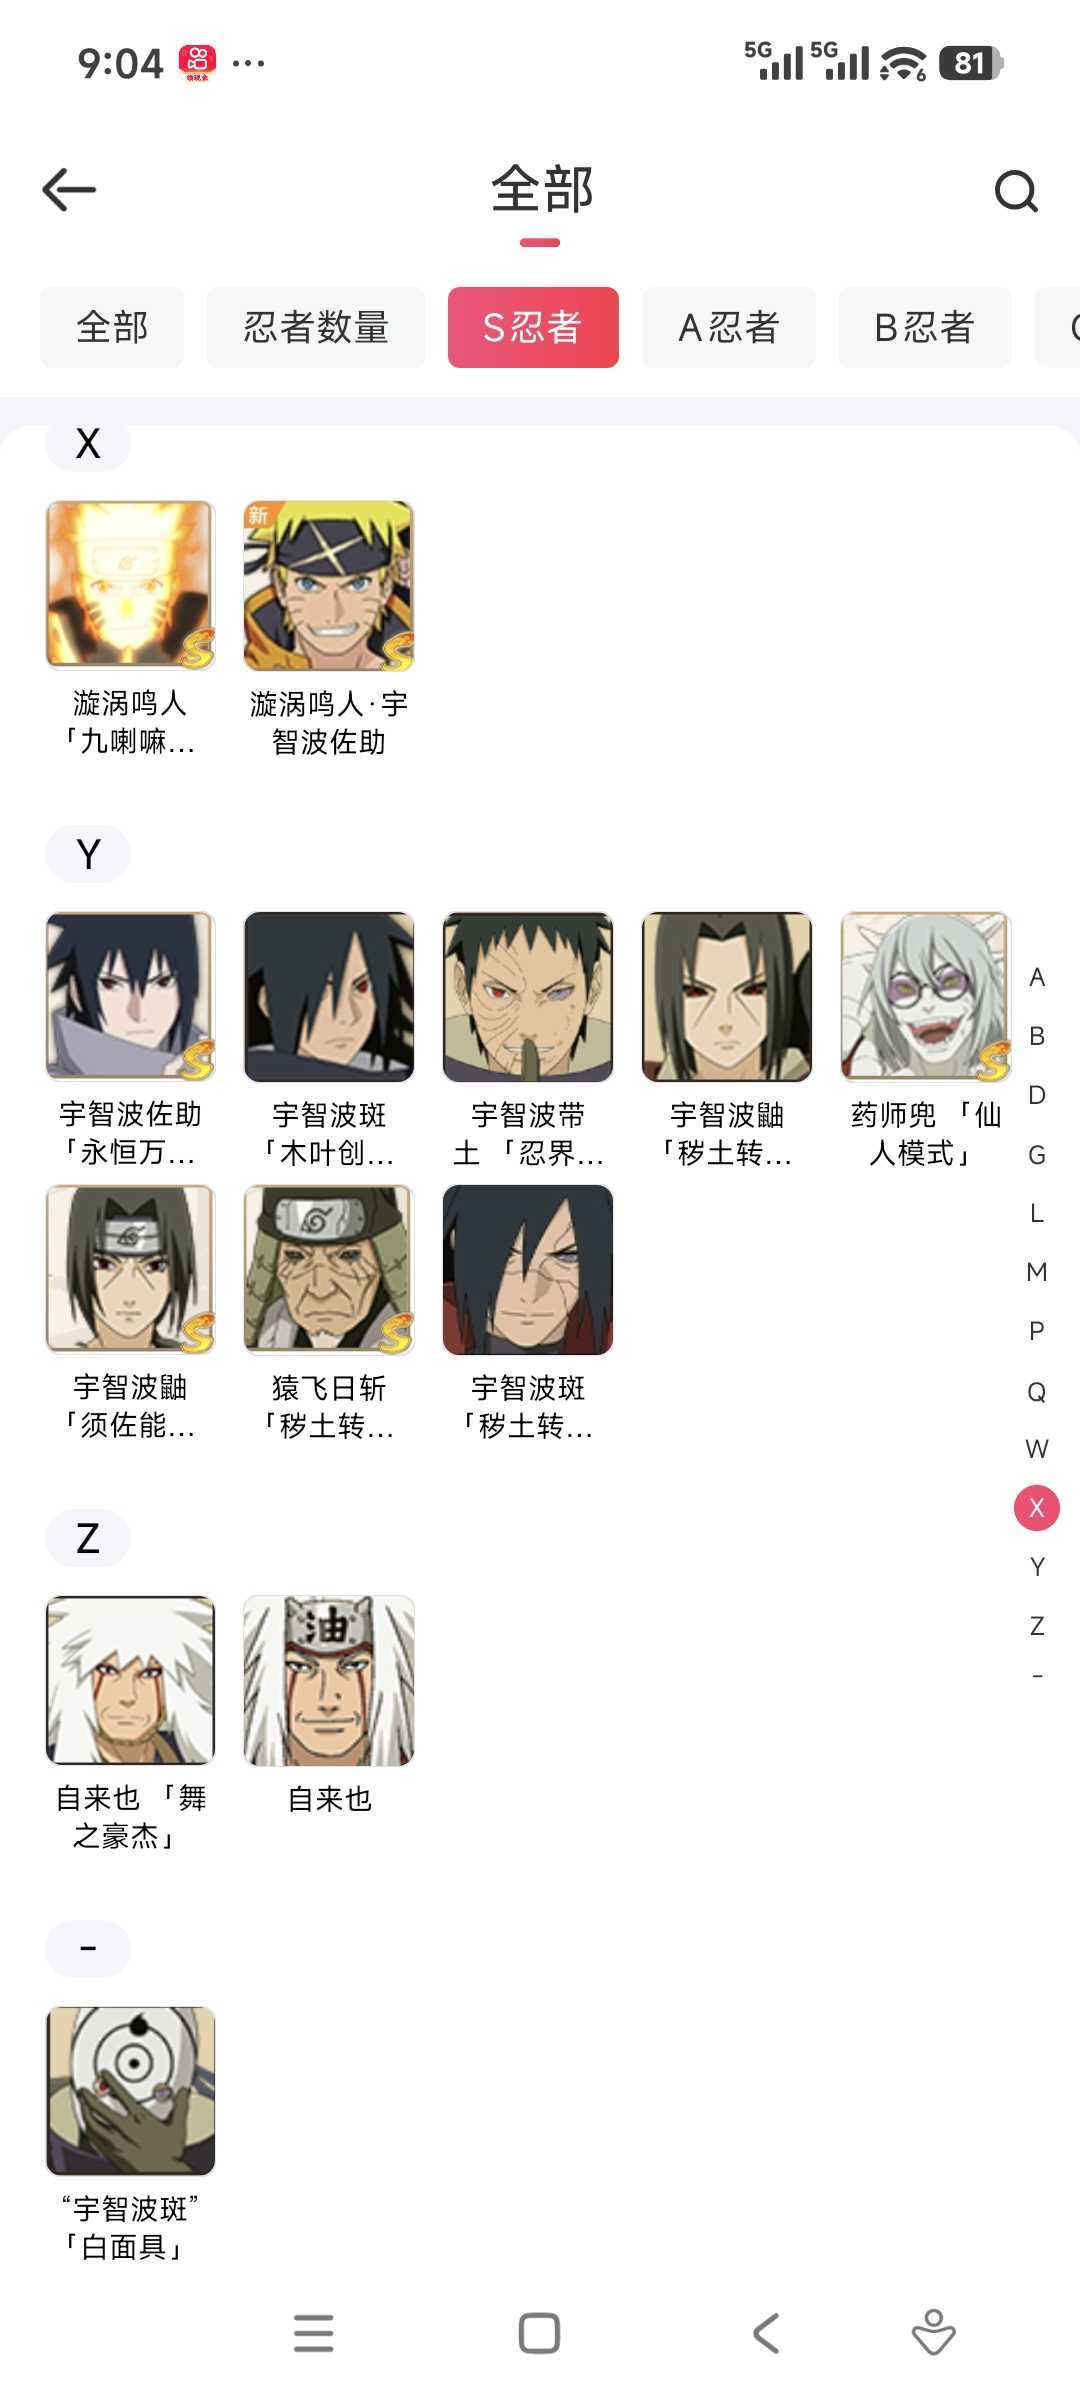Open 自来也「舞之豪杰」 character portrait
Screen dimensions: 1080x2400
point(130,1680)
